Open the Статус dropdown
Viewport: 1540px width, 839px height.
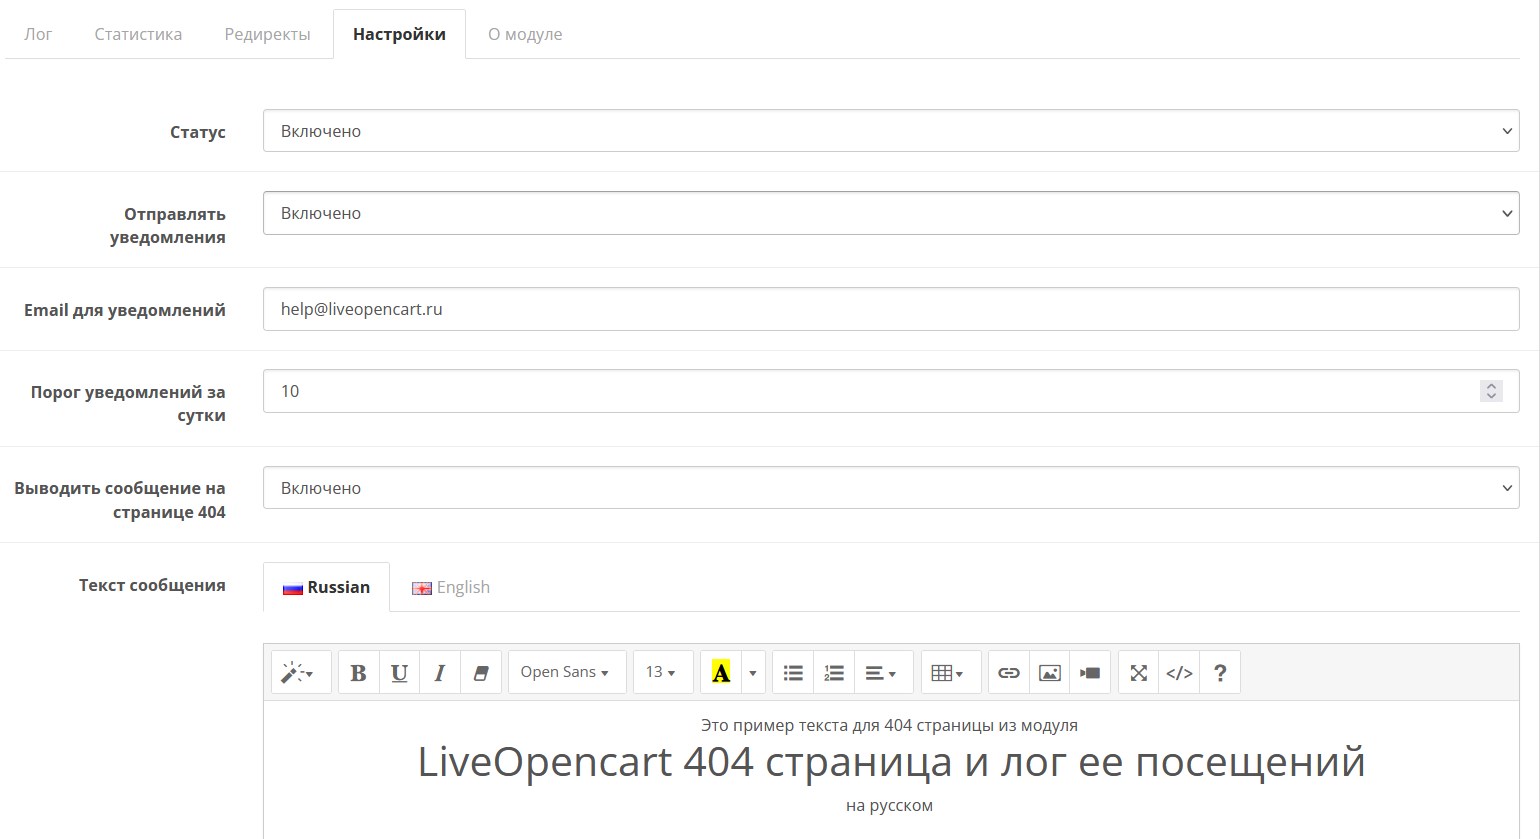point(890,131)
